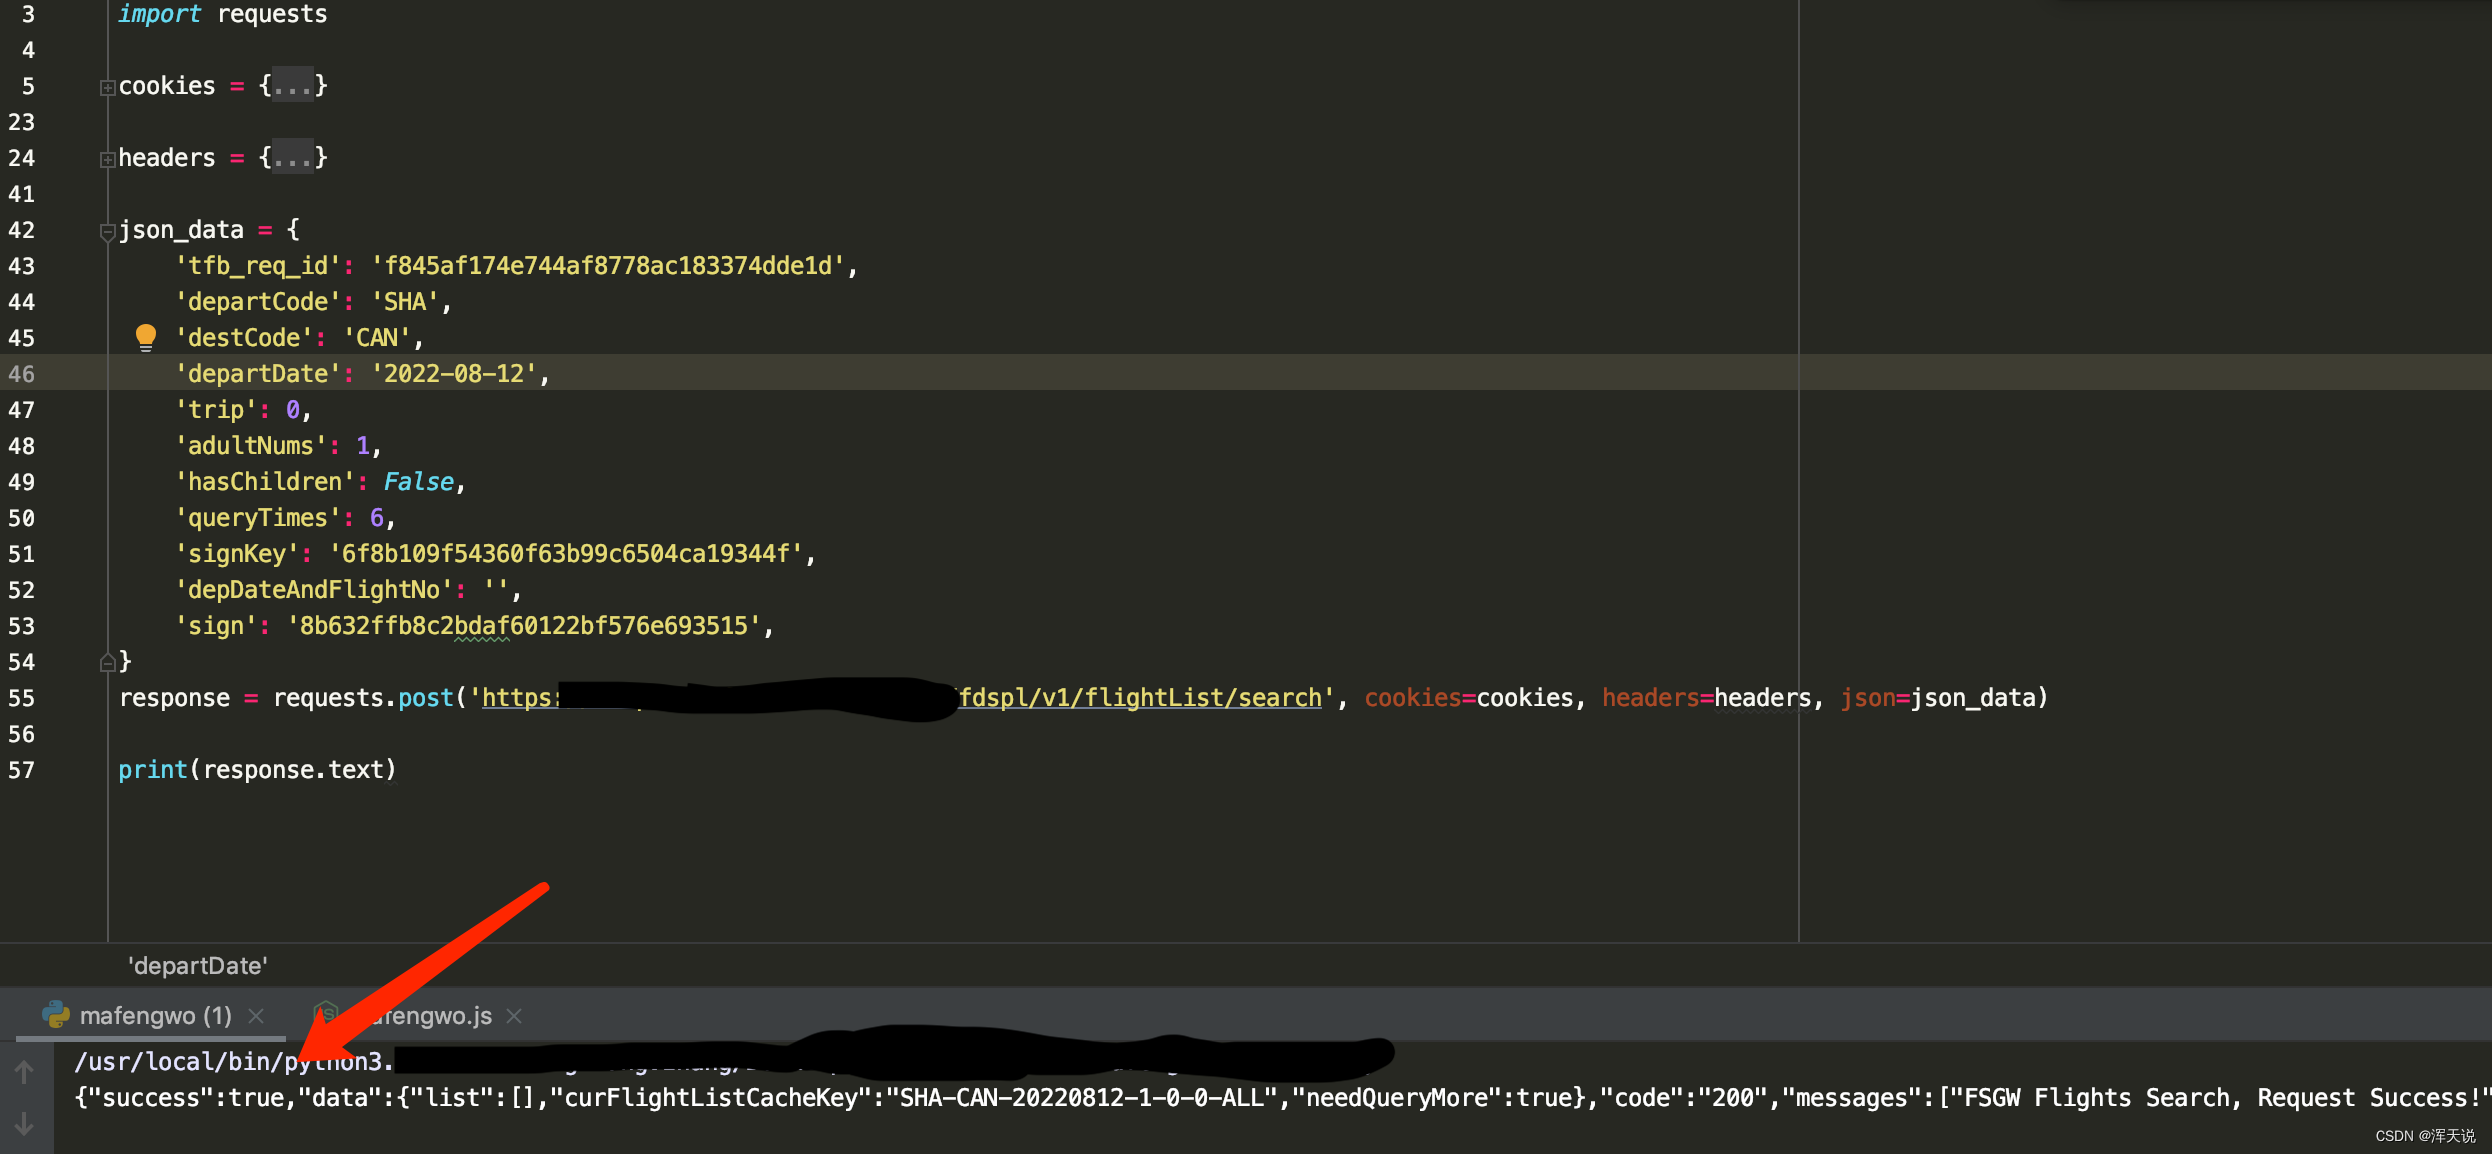Click the Python icon on mafengwo (1) tab
The height and width of the screenshot is (1154, 2492).
[x=56, y=1015]
